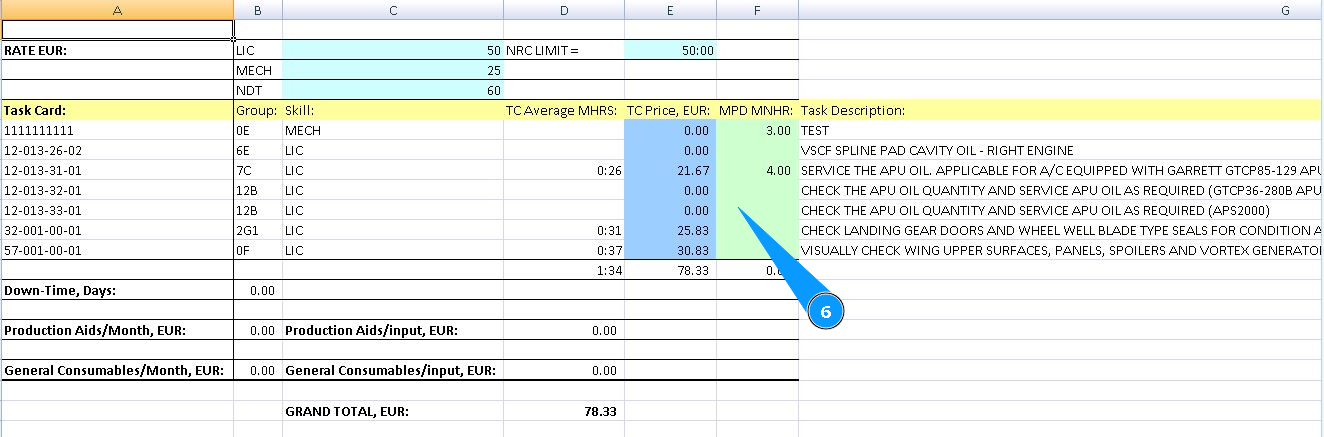
Task: Select the NRC limit value 50:00
Action: (670, 50)
